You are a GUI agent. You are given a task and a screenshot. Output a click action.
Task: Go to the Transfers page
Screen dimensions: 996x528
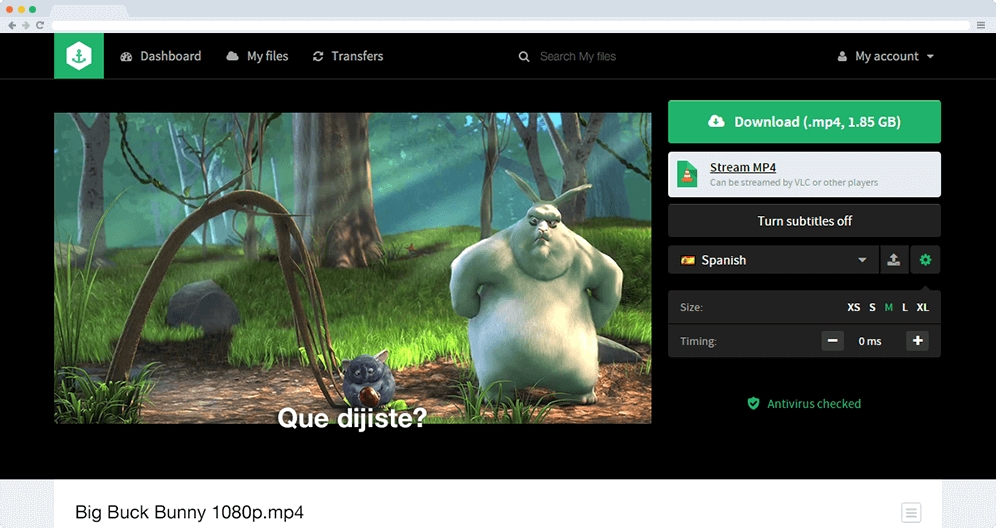tap(348, 56)
